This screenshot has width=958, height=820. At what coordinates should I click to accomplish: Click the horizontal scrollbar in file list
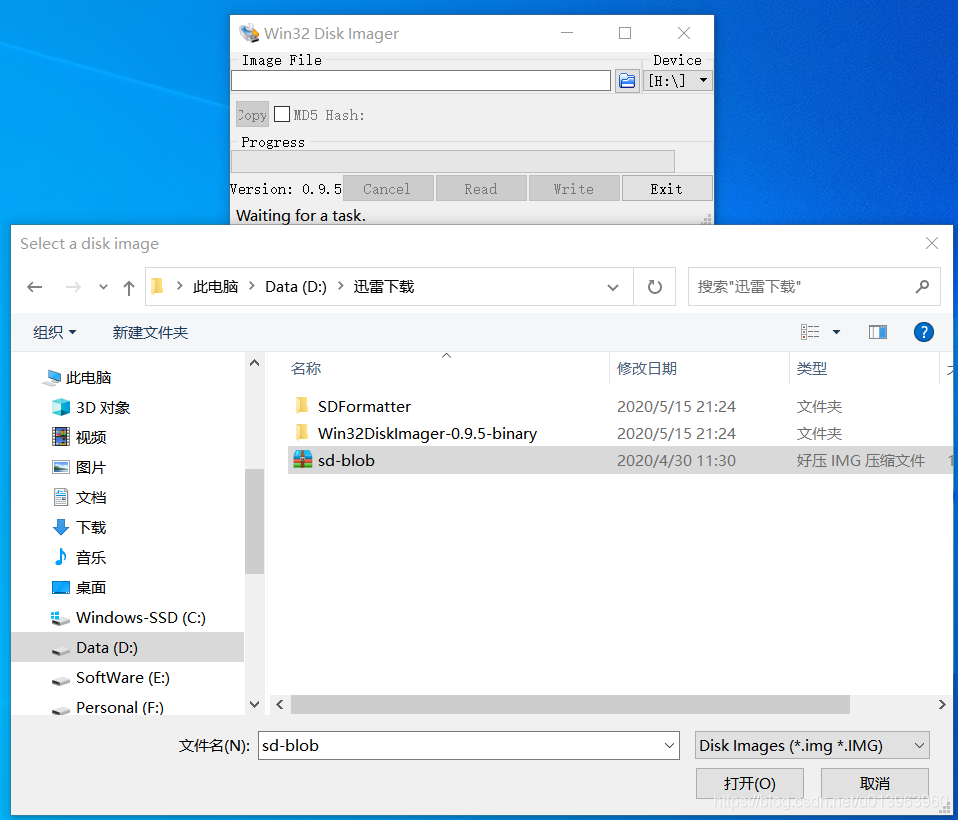click(570, 705)
